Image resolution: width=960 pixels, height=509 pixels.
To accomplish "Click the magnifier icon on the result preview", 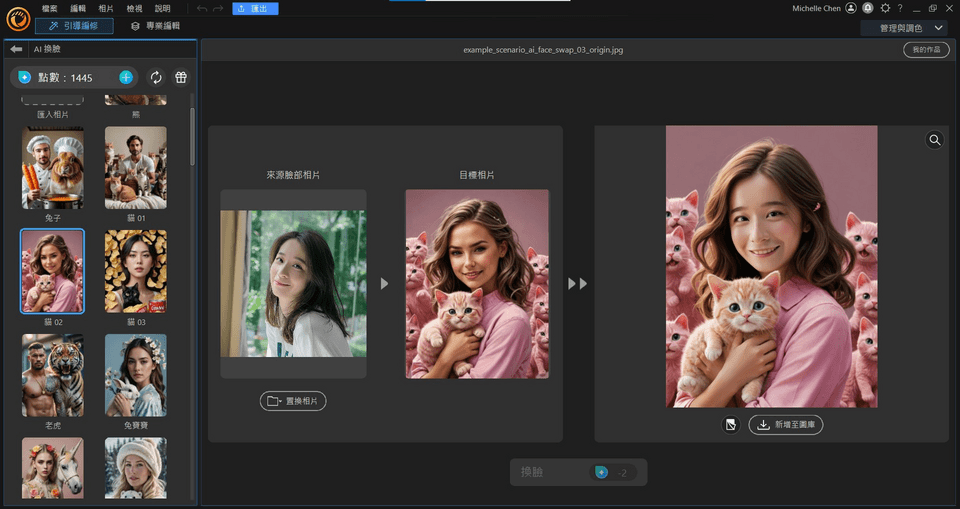I will (934, 140).
